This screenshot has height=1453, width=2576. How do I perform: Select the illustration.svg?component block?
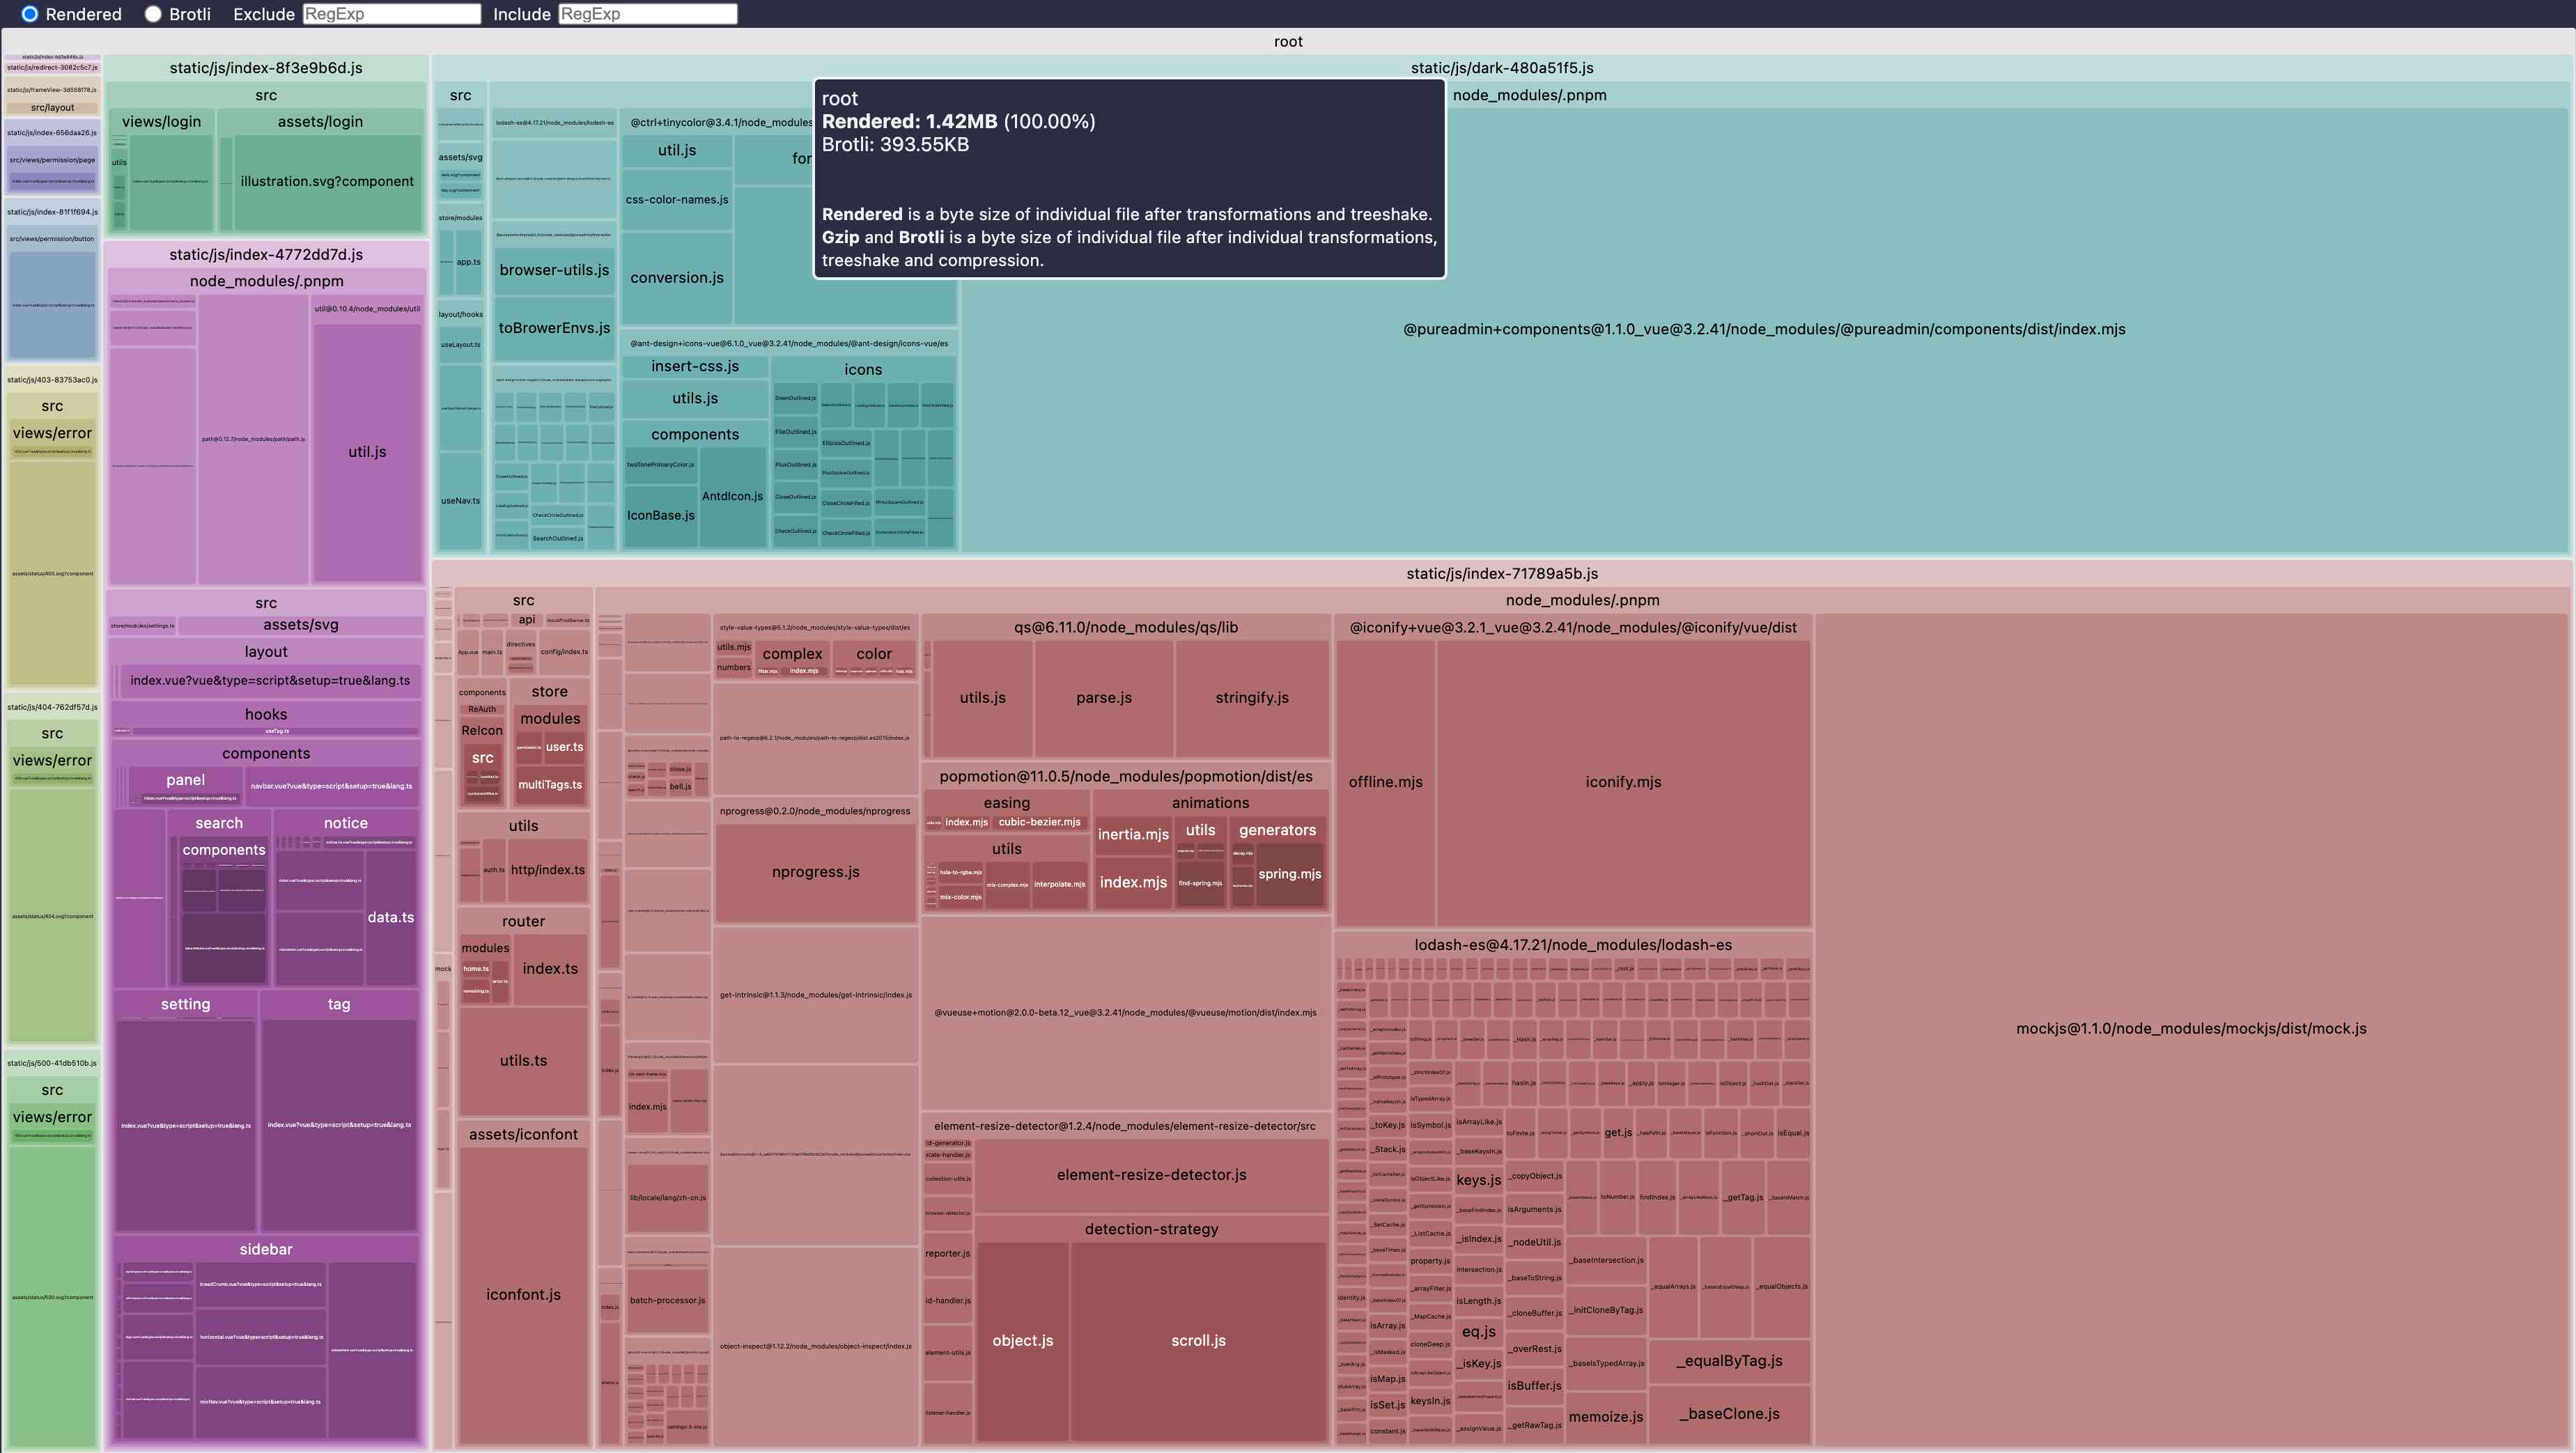(x=326, y=181)
